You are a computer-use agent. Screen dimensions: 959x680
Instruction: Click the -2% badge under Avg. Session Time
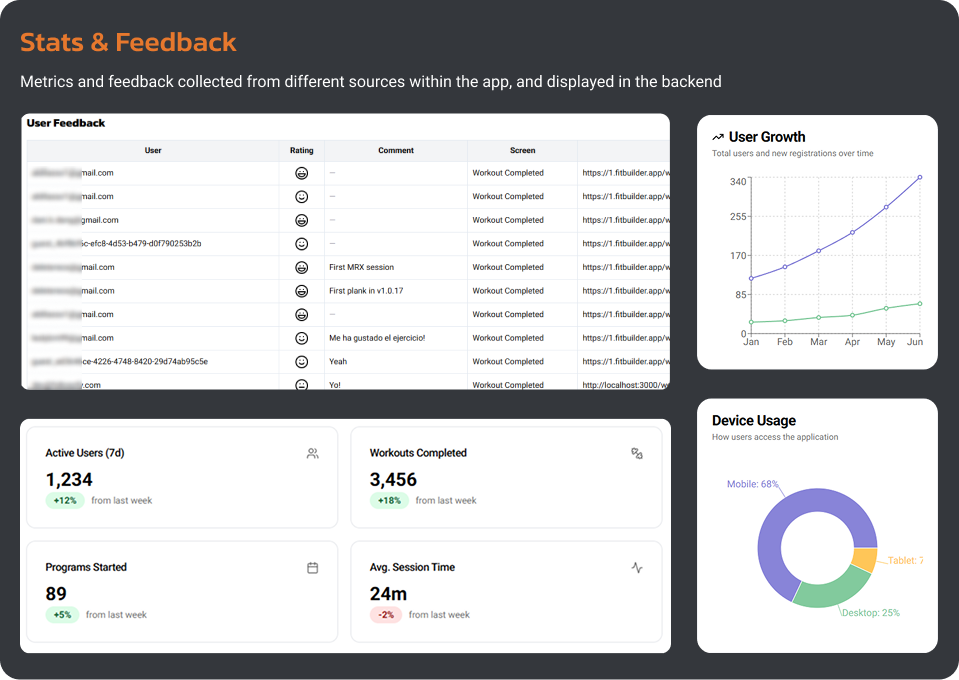[385, 614]
